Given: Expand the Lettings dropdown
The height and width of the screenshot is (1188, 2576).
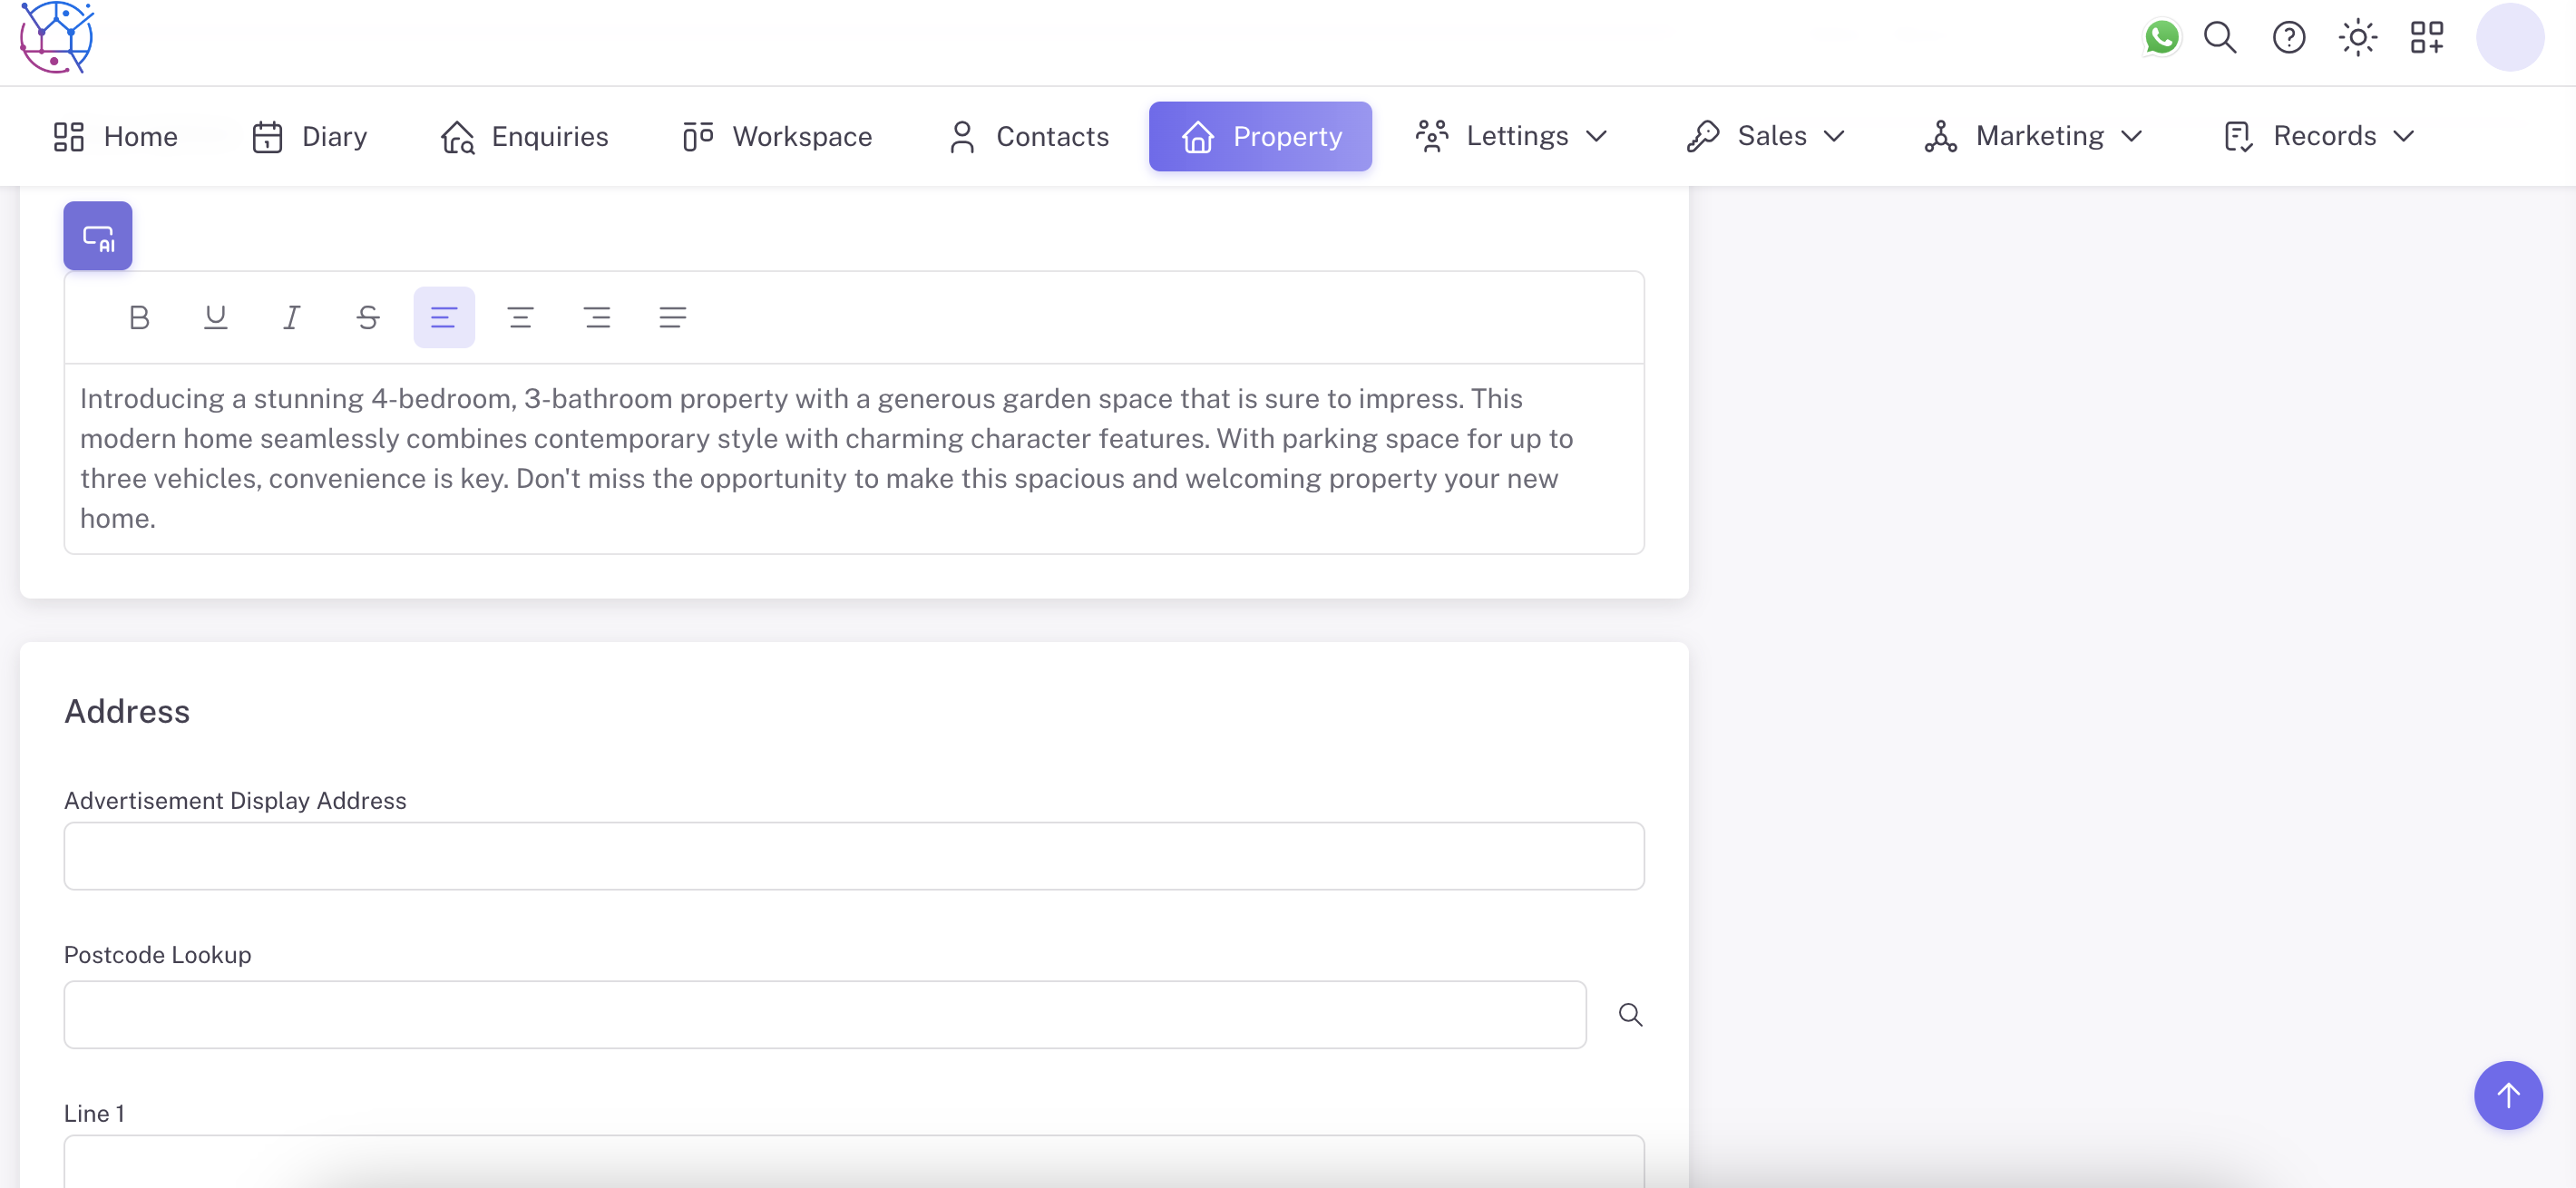Looking at the screenshot, I should pos(1596,136).
